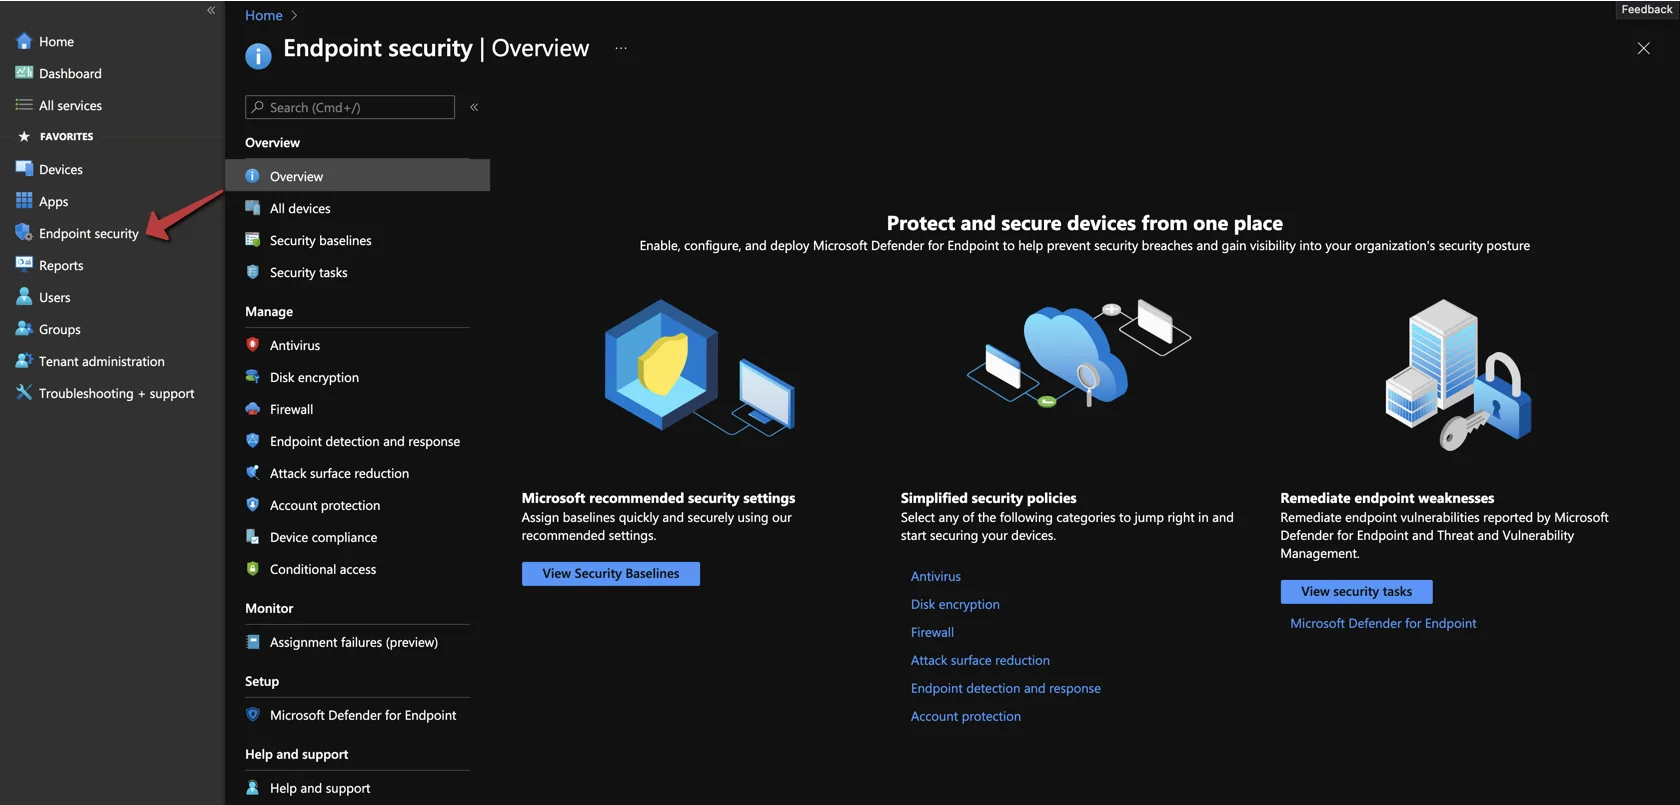Click the Security baselines icon
This screenshot has height=805, width=1680.
pos(253,240)
